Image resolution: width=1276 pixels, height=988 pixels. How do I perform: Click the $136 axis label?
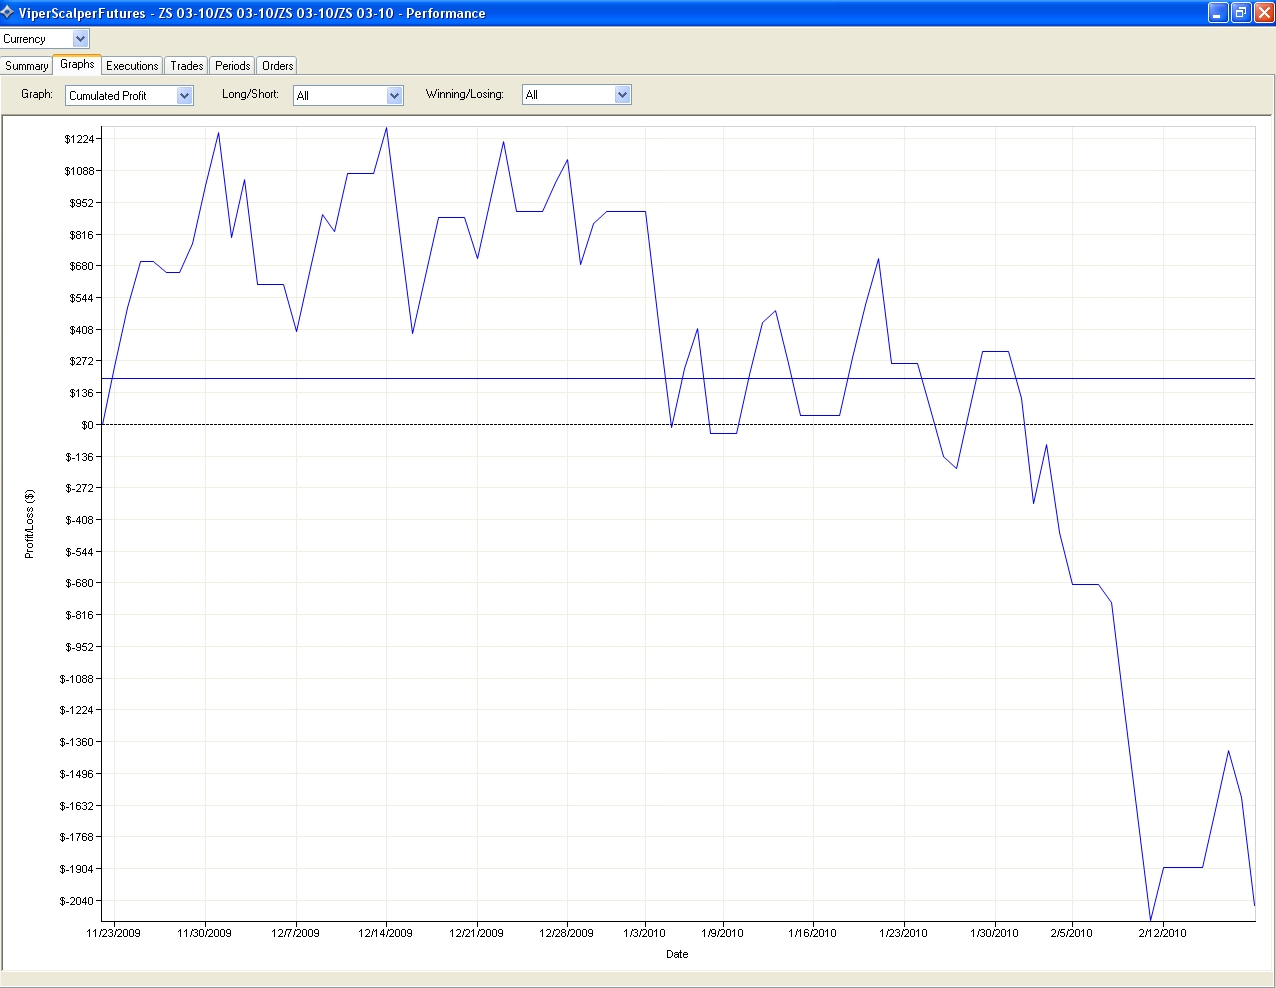tap(82, 393)
